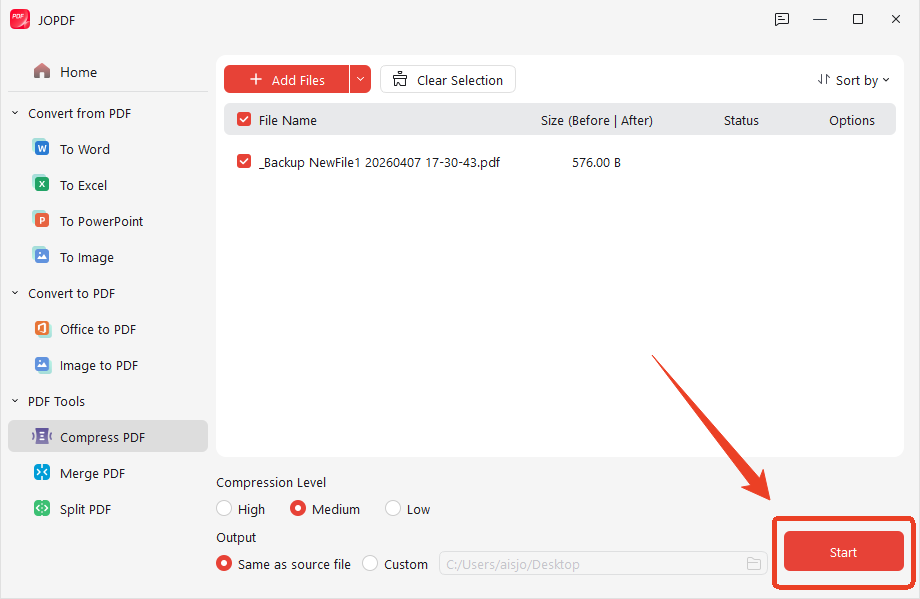Click the Sort by arrows icon
The height and width of the screenshot is (599, 920).
pyautogui.click(x=824, y=79)
